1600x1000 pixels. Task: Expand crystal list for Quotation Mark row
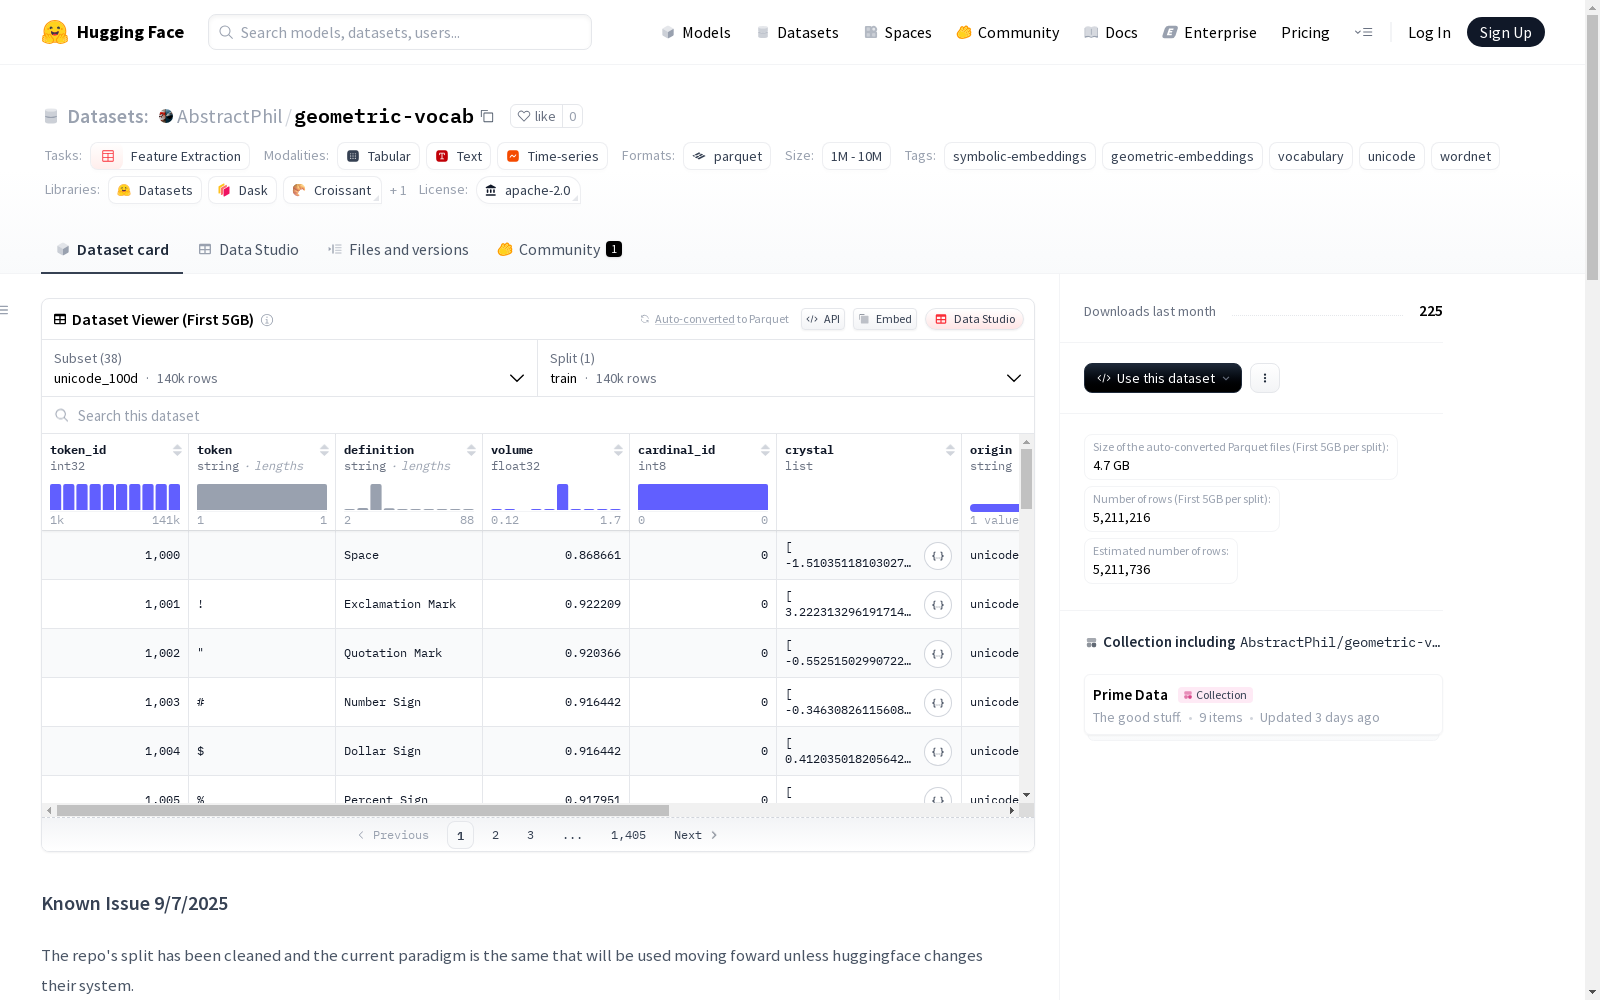938,654
